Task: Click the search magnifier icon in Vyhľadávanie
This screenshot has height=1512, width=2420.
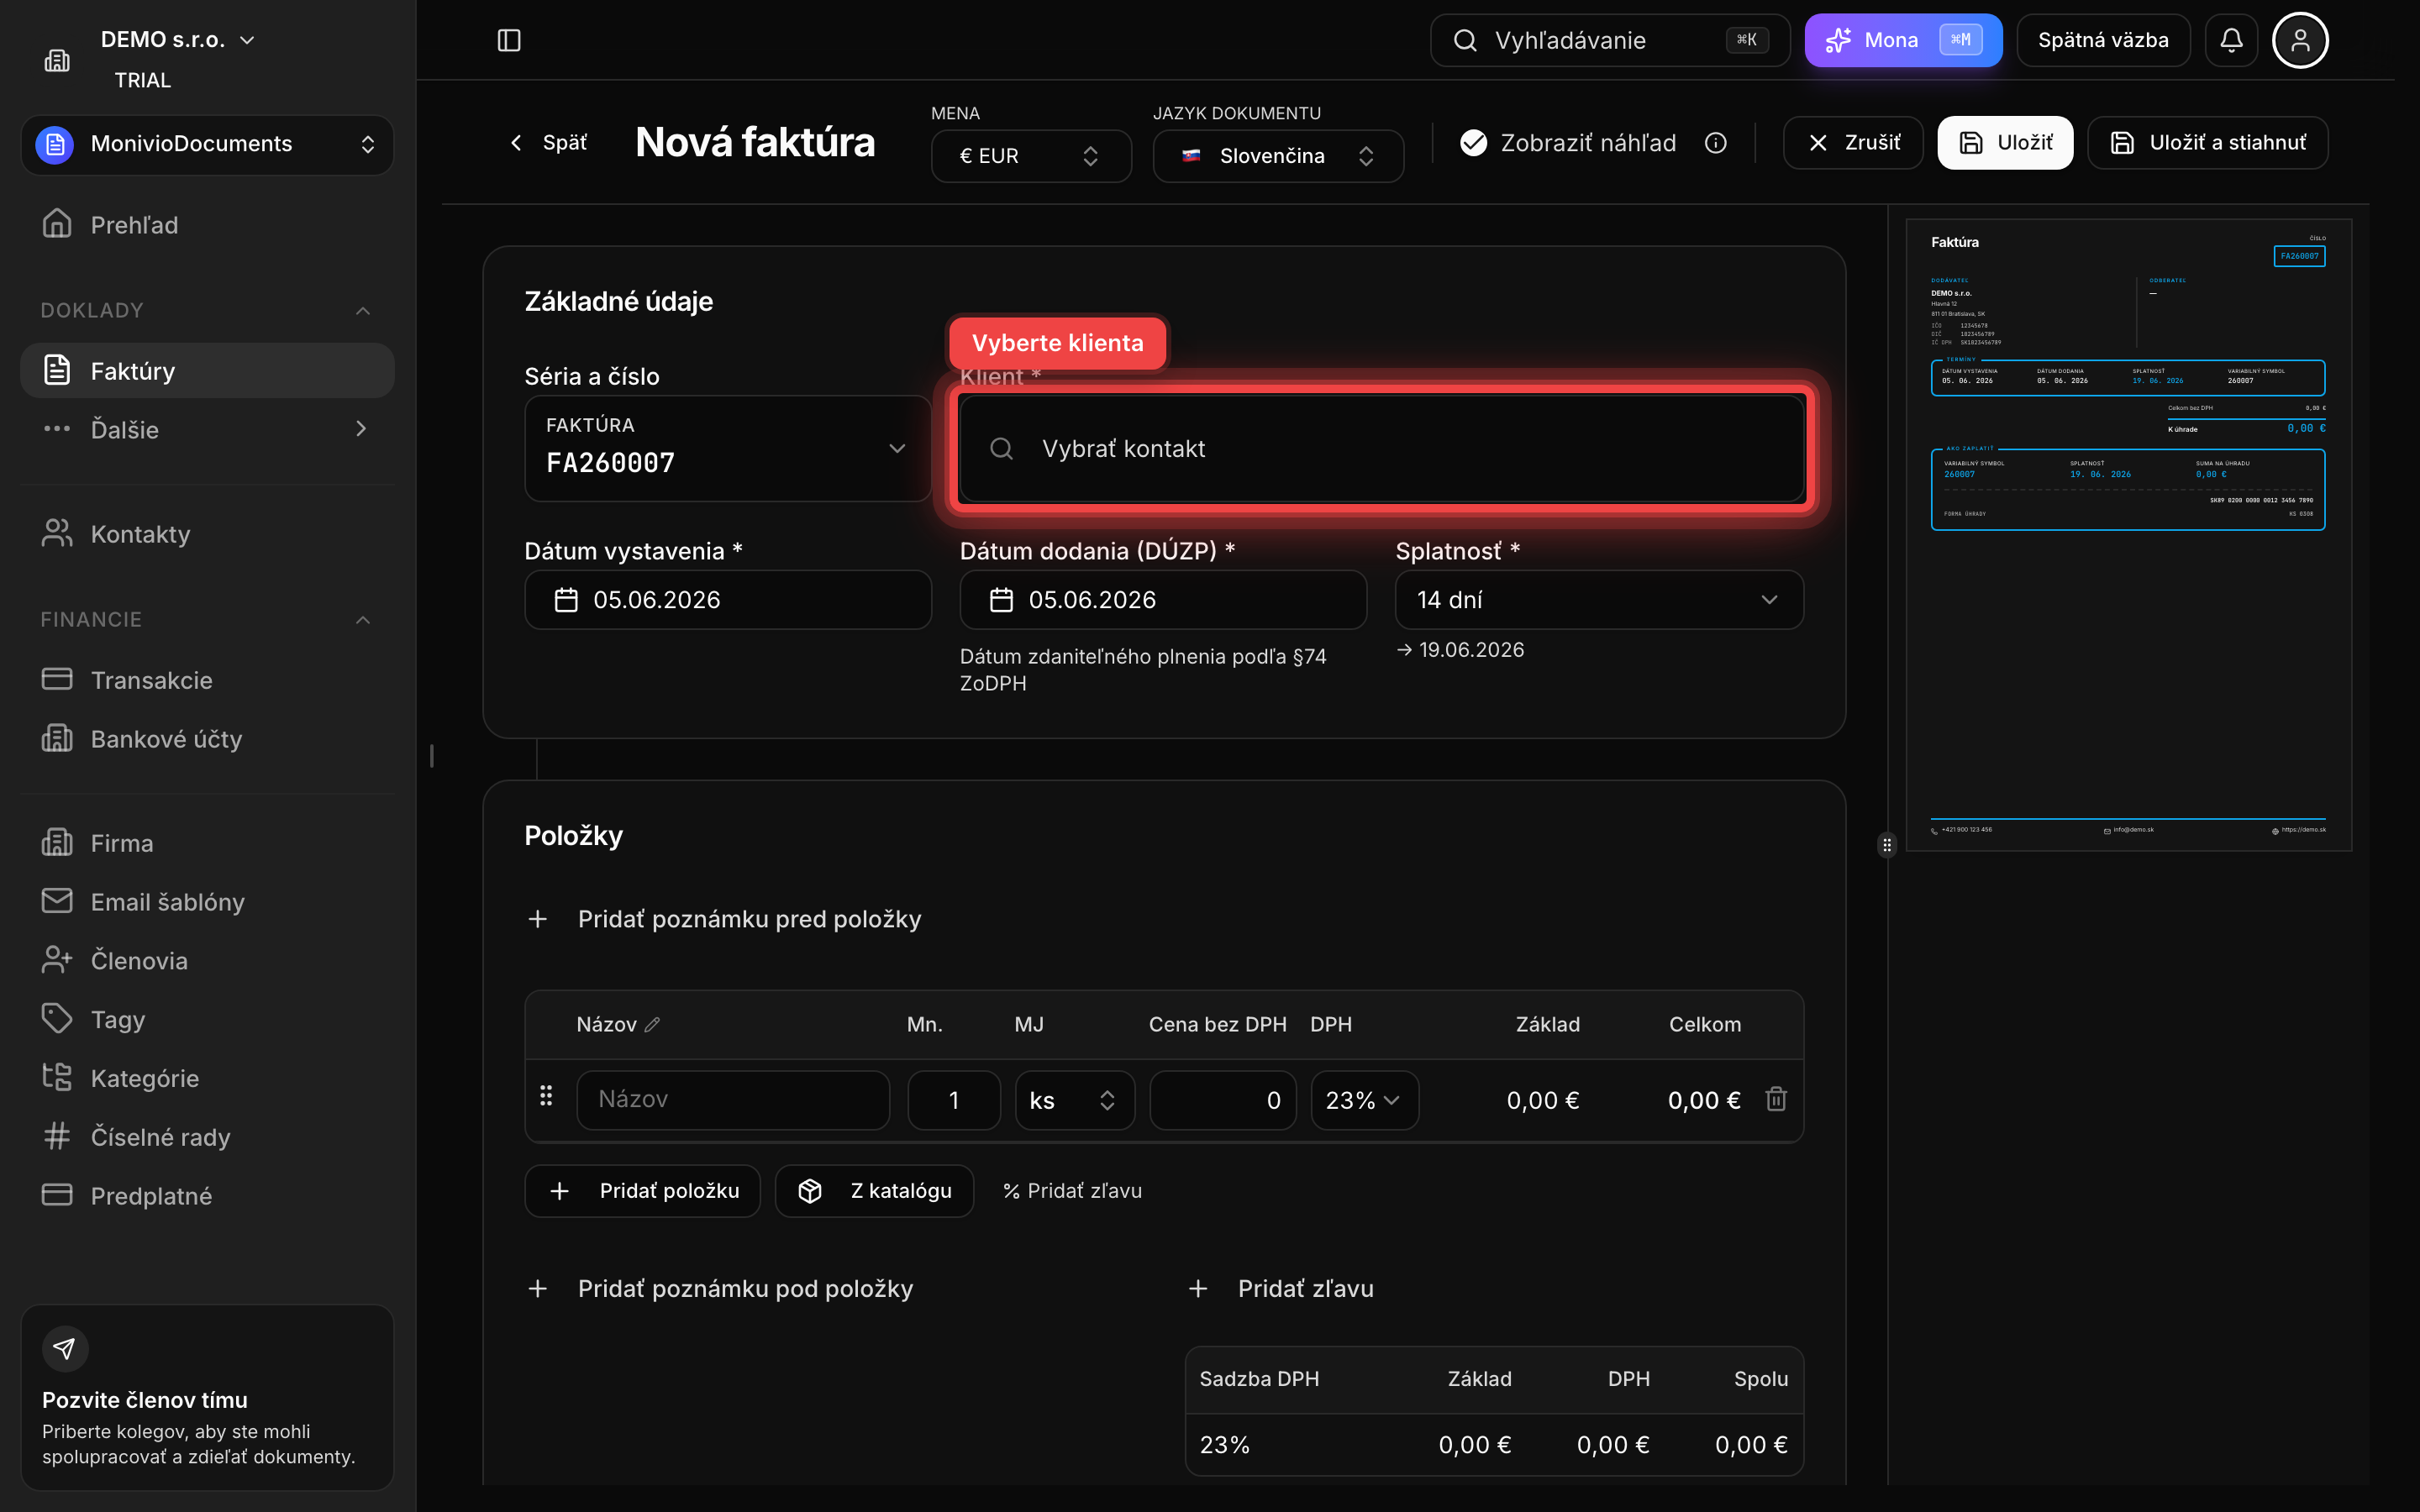Action: (1465, 40)
